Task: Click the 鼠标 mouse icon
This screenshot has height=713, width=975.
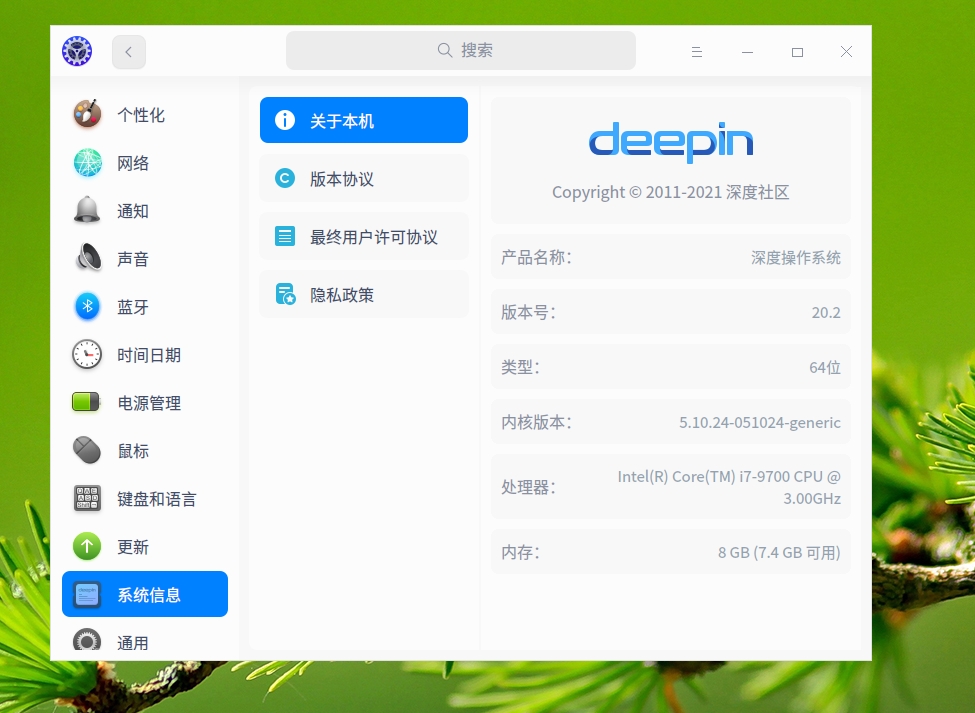Action: click(x=87, y=450)
